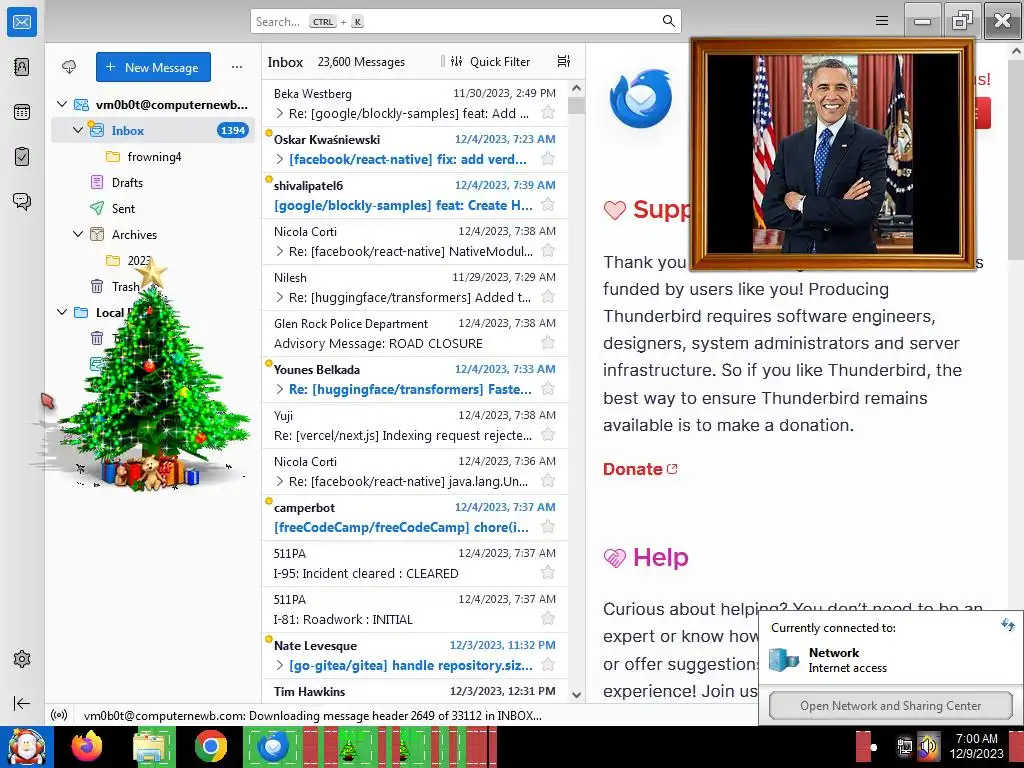Launch Firefox from the taskbar
The width and height of the screenshot is (1024, 768).
(x=87, y=747)
